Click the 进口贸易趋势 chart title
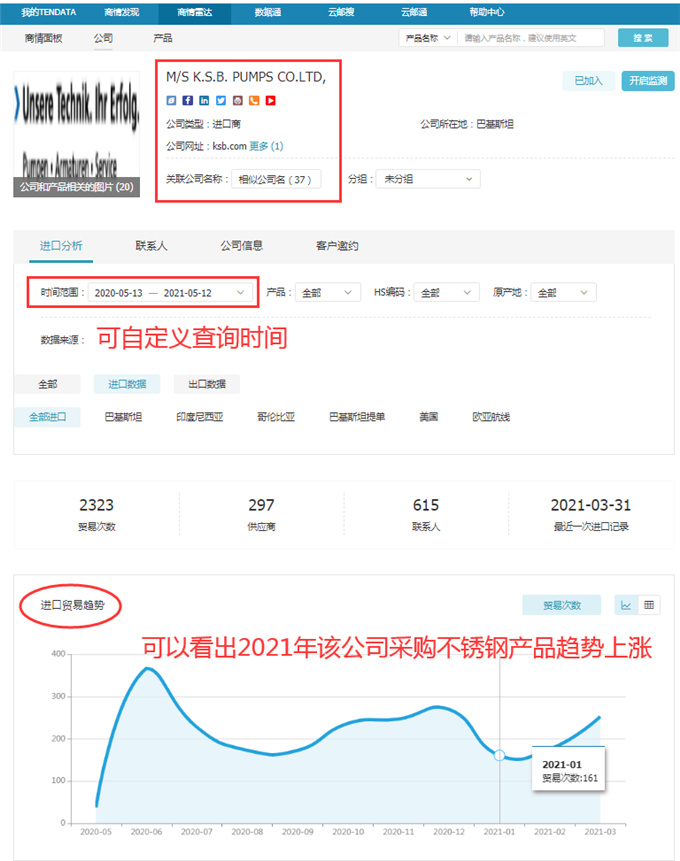Viewport: 680px width, 861px height. coord(72,605)
